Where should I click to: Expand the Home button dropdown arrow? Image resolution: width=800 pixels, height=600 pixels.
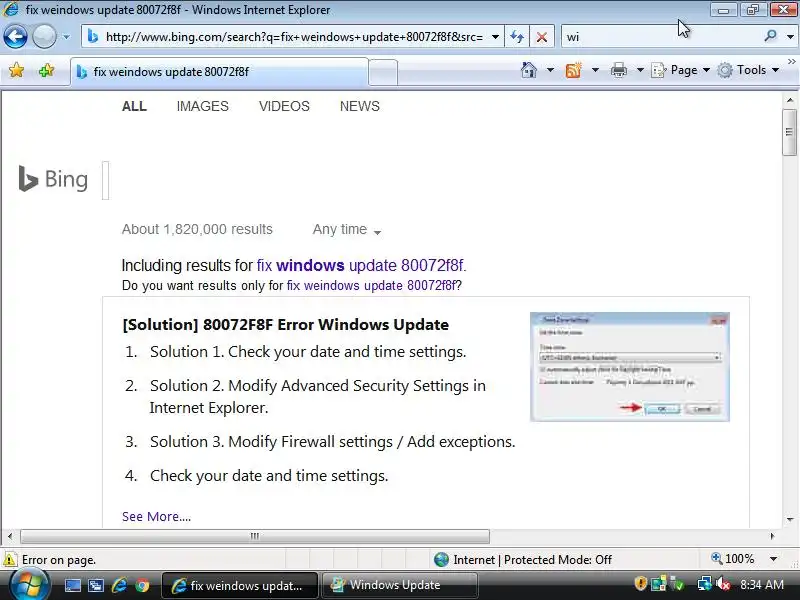click(550, 70)
